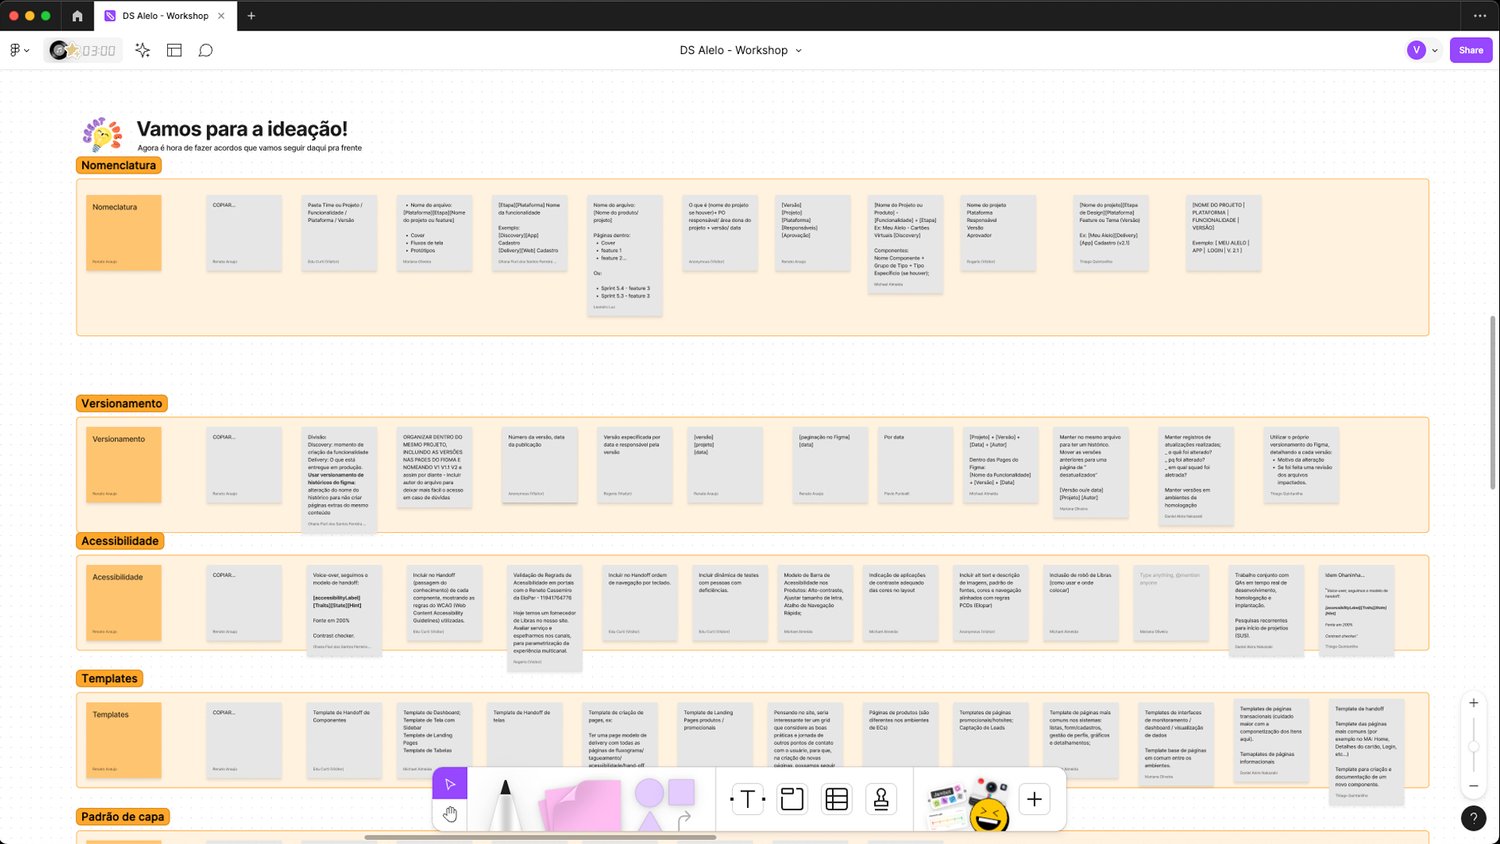Select the orange Versionamento sticky note
The image size is (1500, 844).
tap(124, 465)
